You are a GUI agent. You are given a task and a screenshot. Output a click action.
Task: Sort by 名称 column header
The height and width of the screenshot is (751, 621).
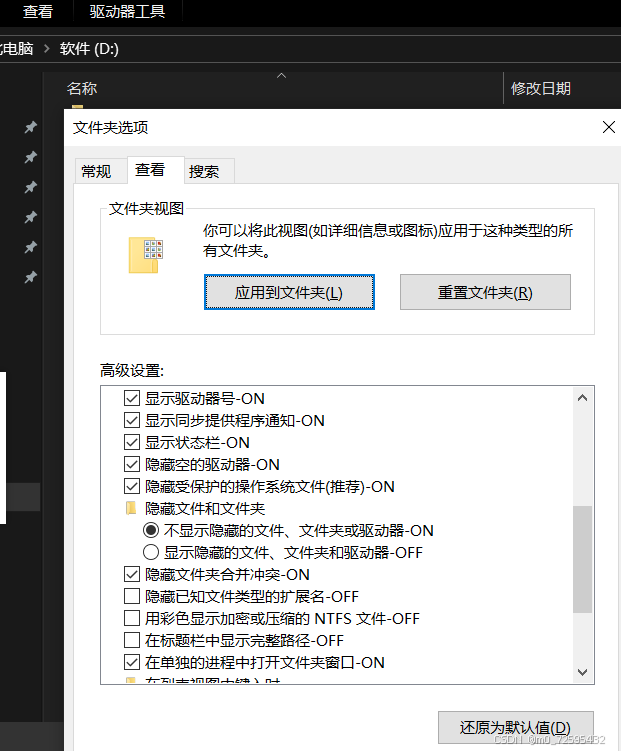coord(82,89)
